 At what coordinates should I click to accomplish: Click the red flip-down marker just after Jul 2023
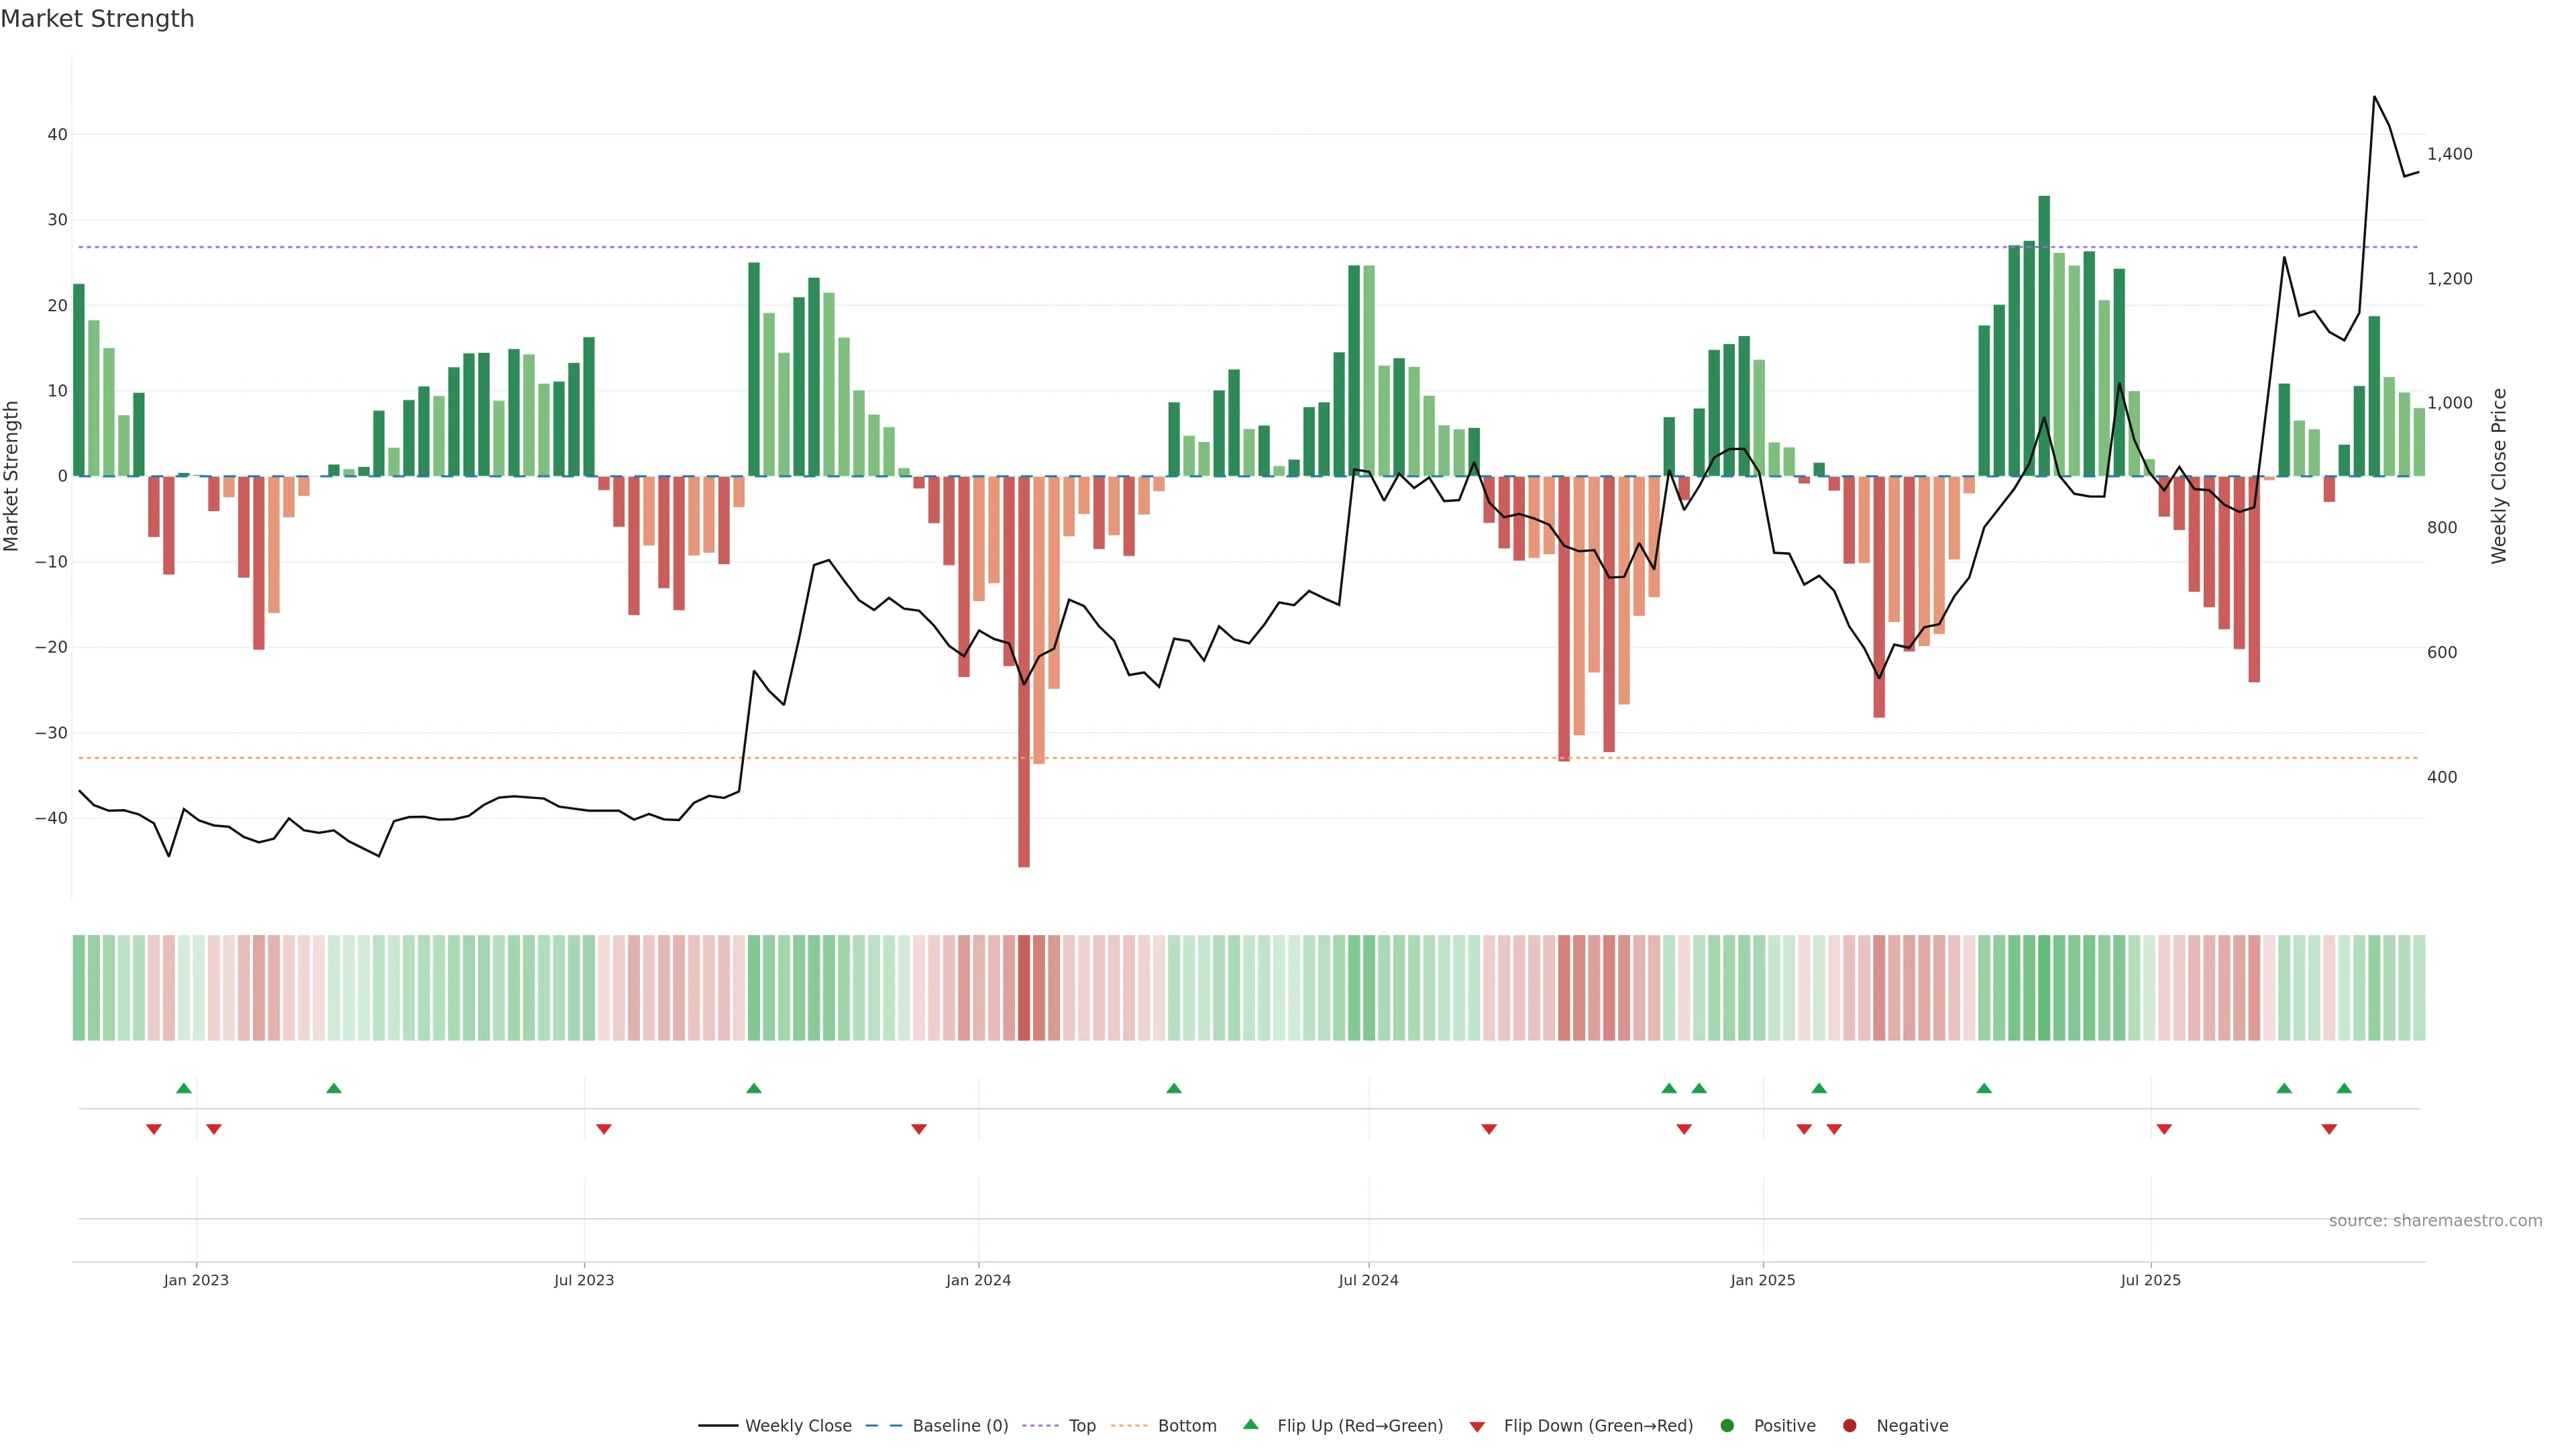(x=604, y=1129)
